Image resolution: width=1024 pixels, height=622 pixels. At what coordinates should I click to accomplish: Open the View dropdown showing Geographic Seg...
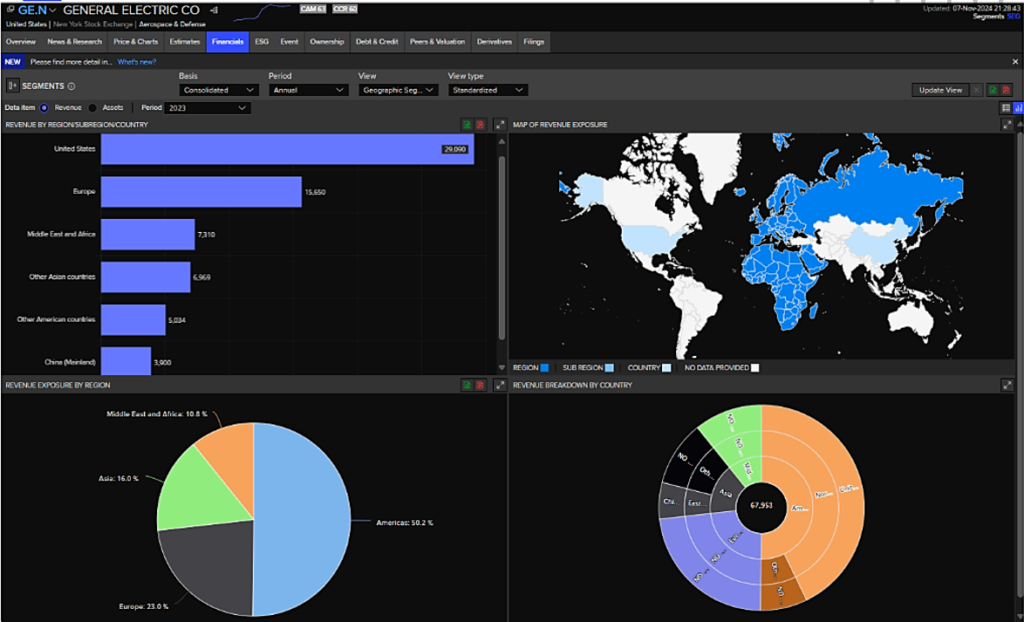[x=398, y=90]
